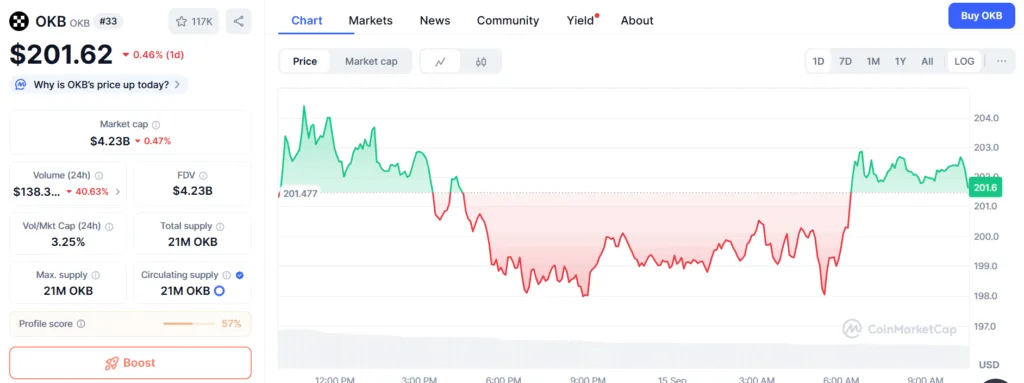Expand the 'Why is OKB's price up today?' chevron
The image size is (1024, 383).
click(177, 84)
